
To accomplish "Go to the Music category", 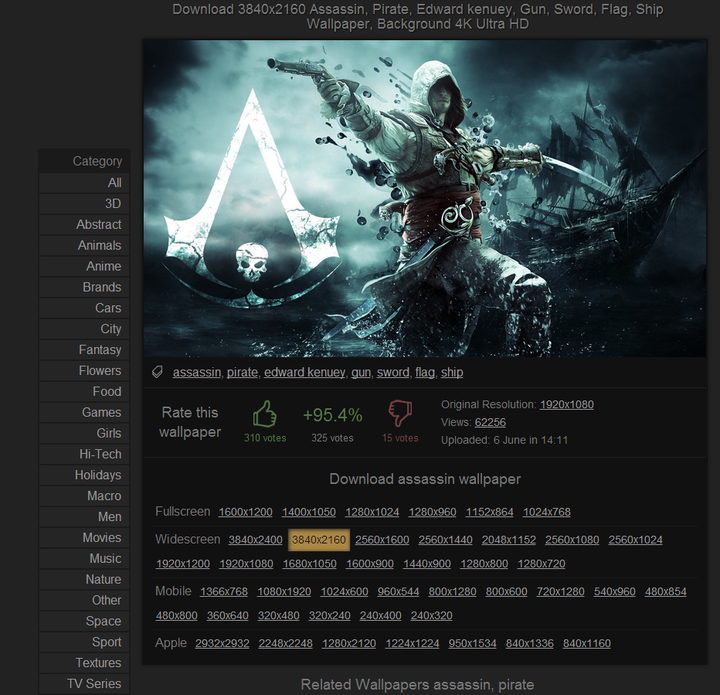I will coord(84,559).
